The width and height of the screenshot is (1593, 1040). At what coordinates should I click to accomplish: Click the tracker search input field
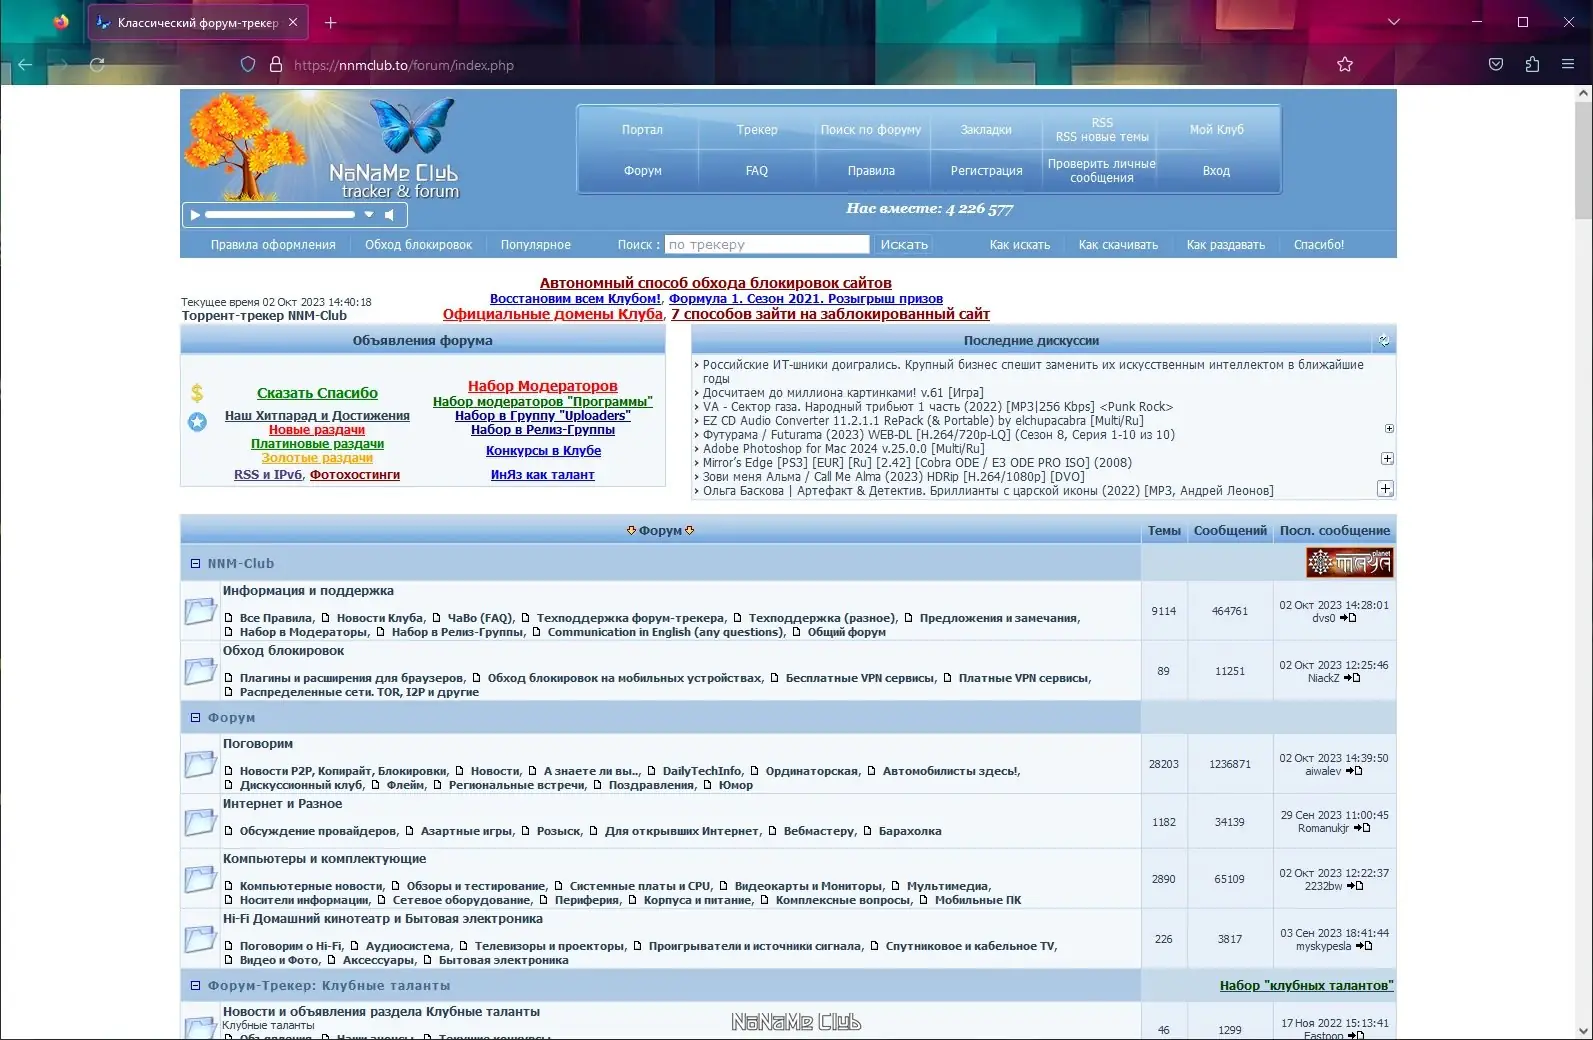coord(767,244)
